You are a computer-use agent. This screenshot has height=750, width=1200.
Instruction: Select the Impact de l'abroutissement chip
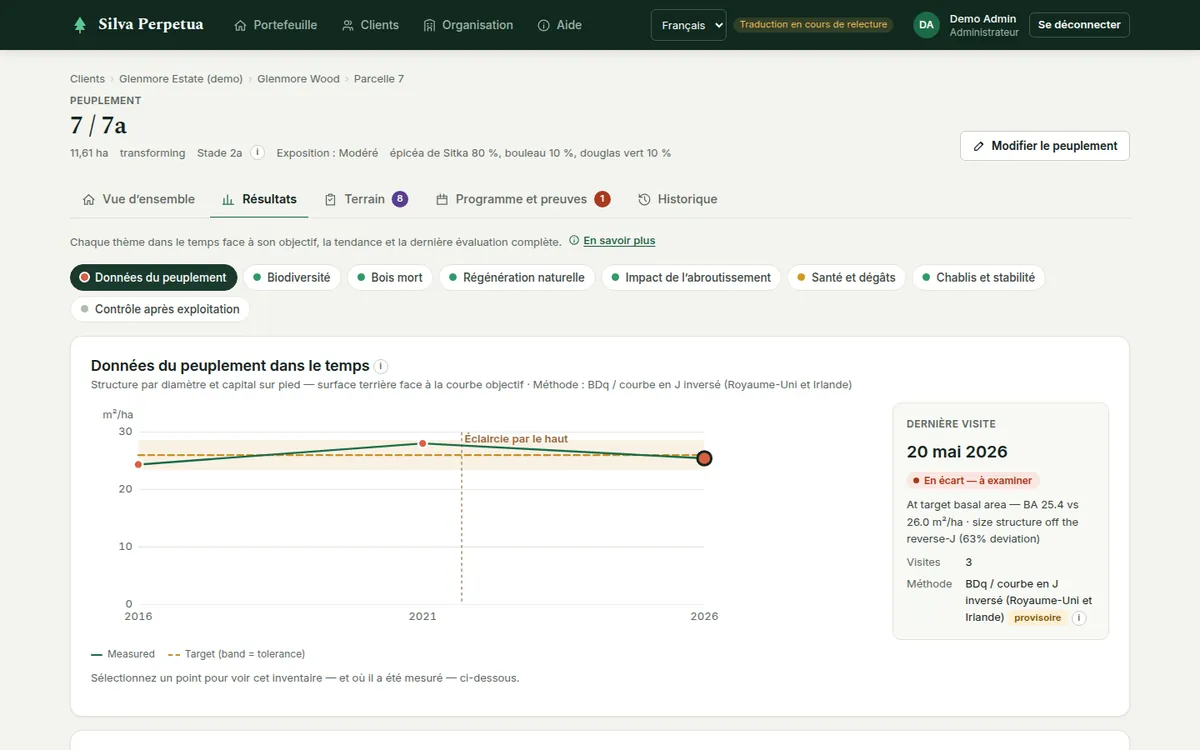[691, 277]
